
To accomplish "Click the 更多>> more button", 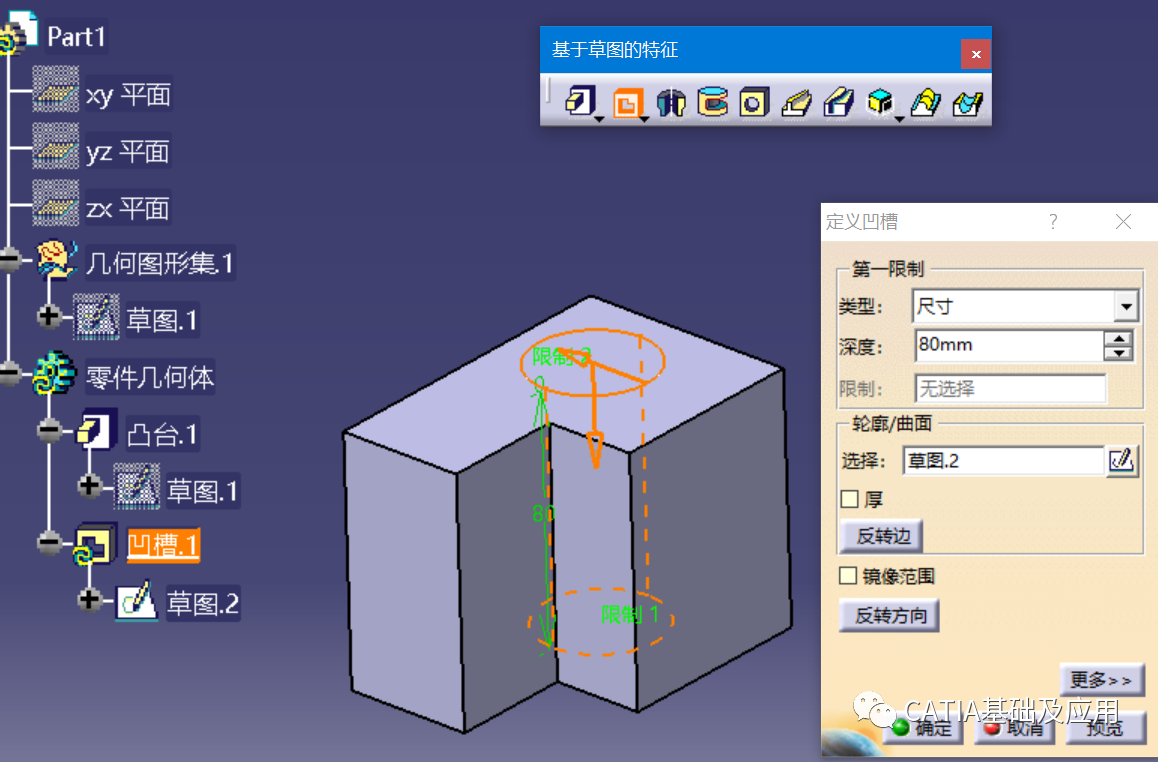I will (x=1101, y=680).
